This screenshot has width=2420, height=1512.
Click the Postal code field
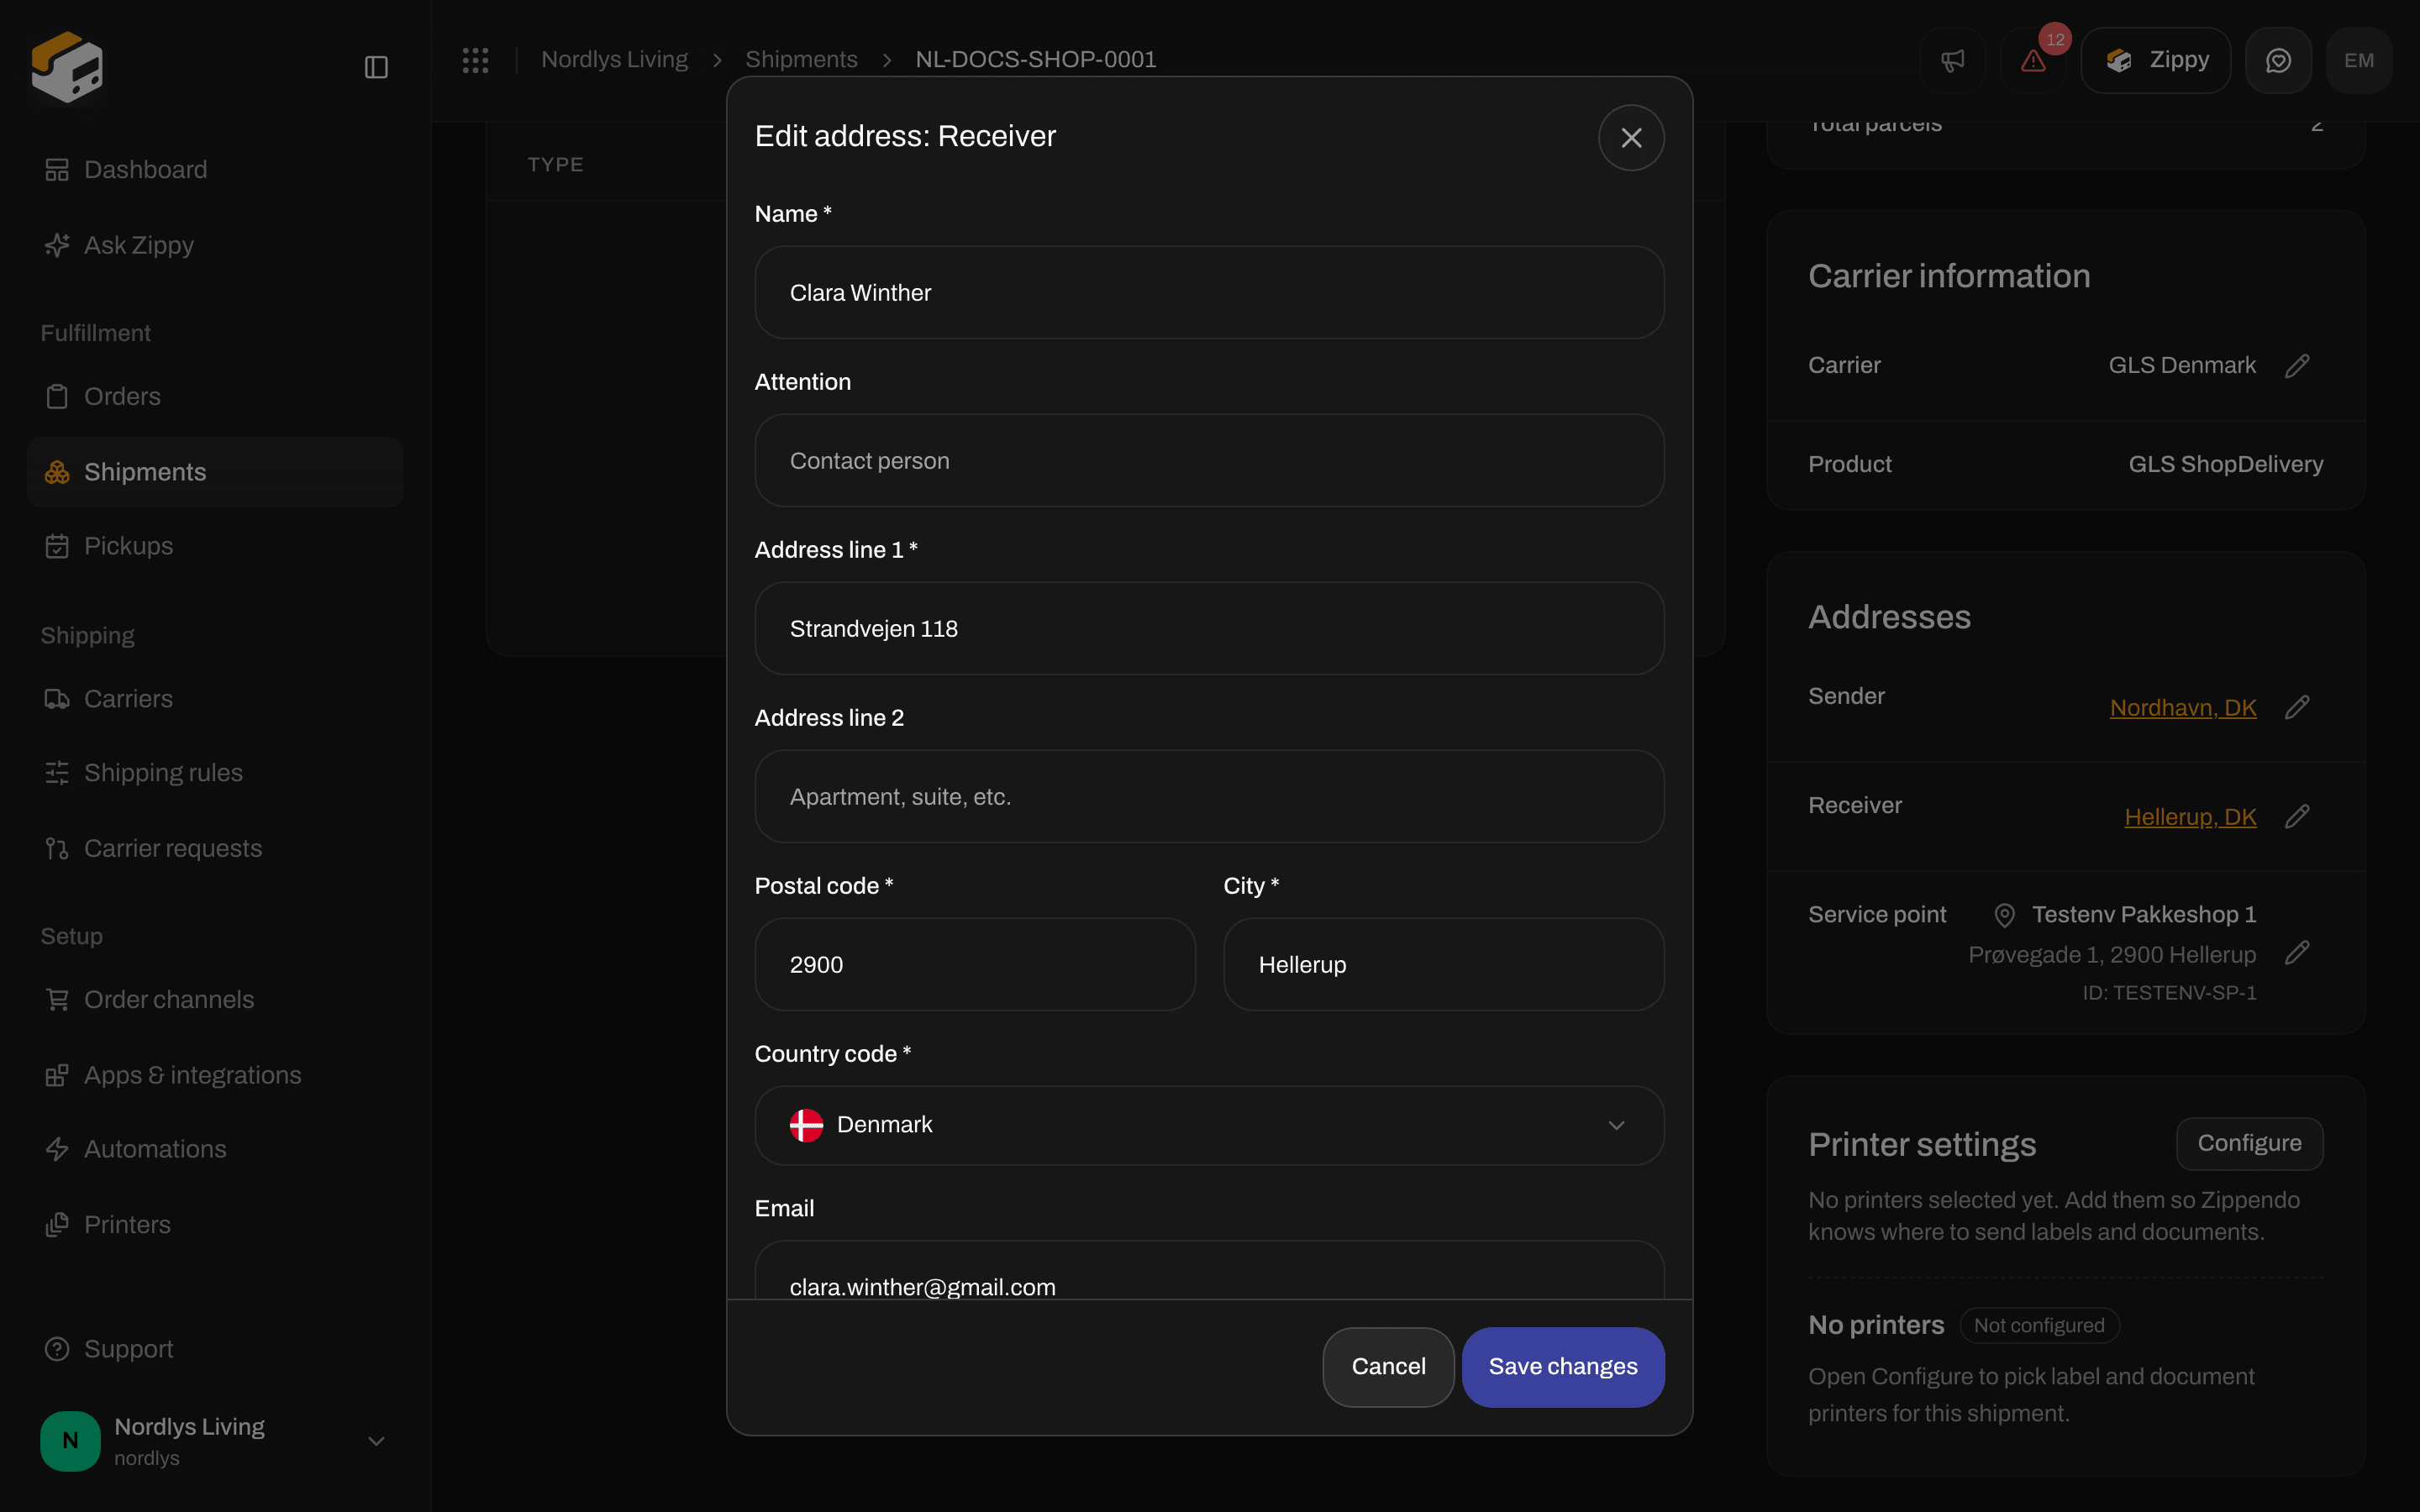coord(975,965)
